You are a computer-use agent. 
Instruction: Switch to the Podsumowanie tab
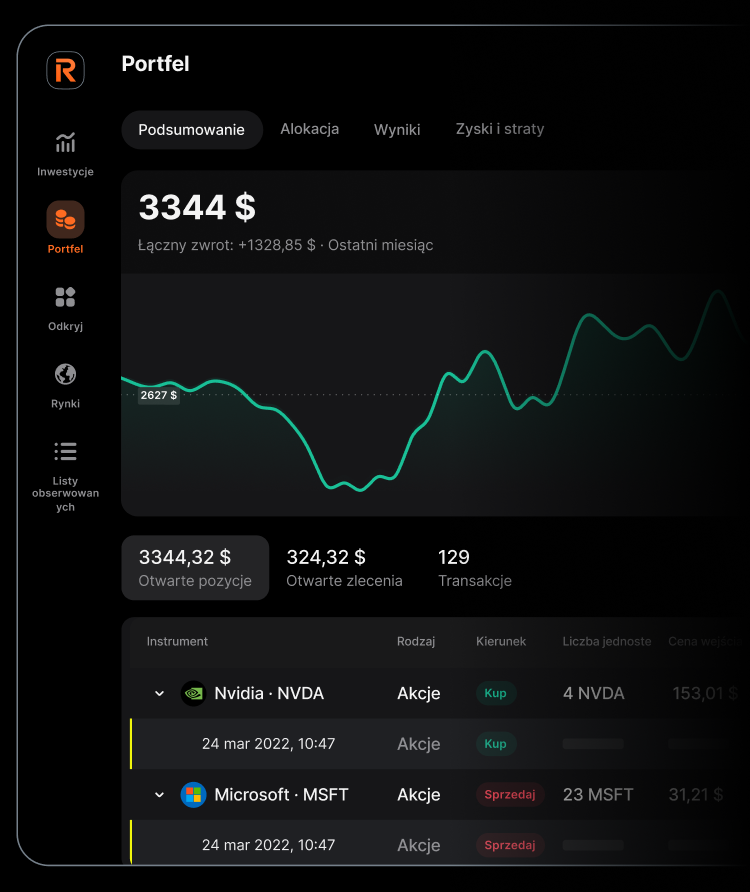point(192,130)
